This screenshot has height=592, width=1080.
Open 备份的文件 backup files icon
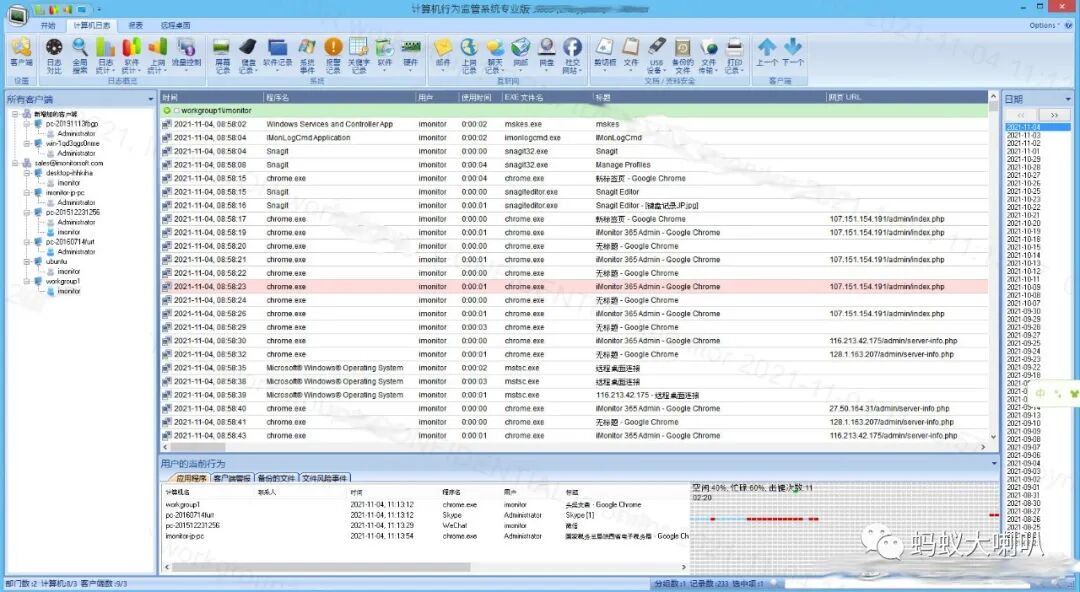tap(683, 55)
